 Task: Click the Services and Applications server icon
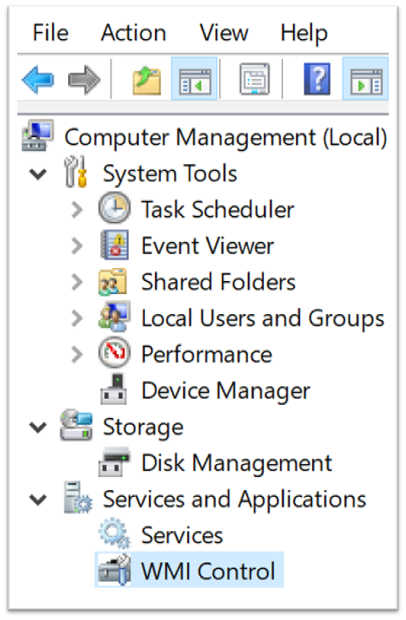pos(78,497)
